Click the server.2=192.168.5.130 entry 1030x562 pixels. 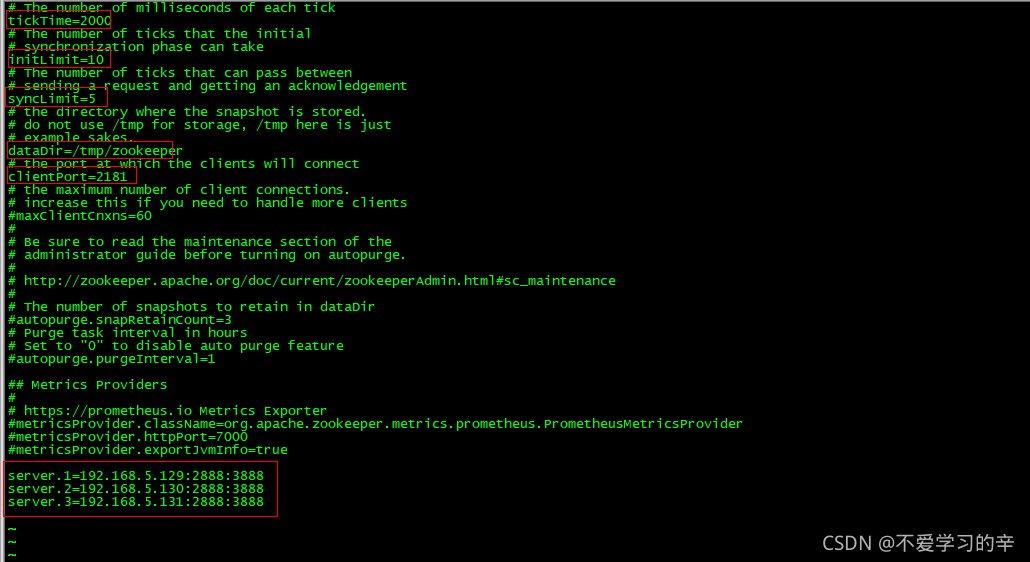tap(136, 489)
